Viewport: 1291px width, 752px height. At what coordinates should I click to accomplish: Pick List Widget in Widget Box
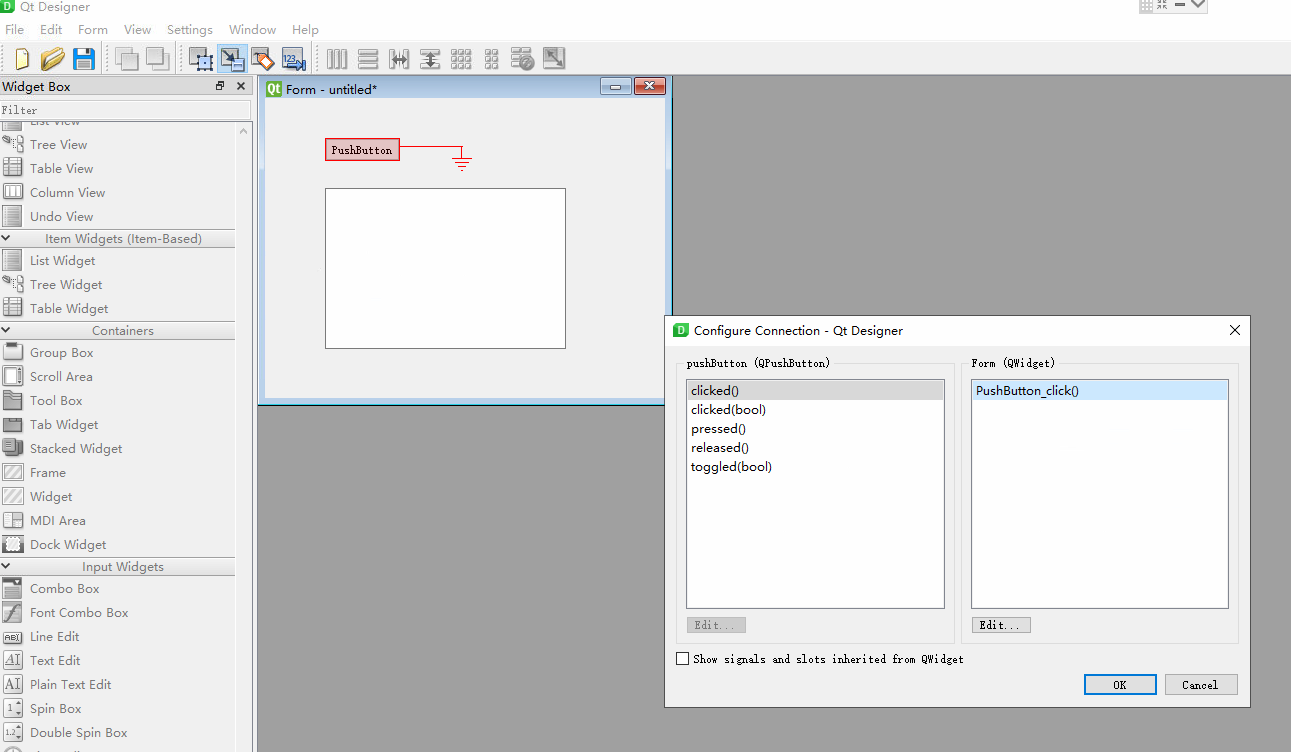tap(62, 261)
